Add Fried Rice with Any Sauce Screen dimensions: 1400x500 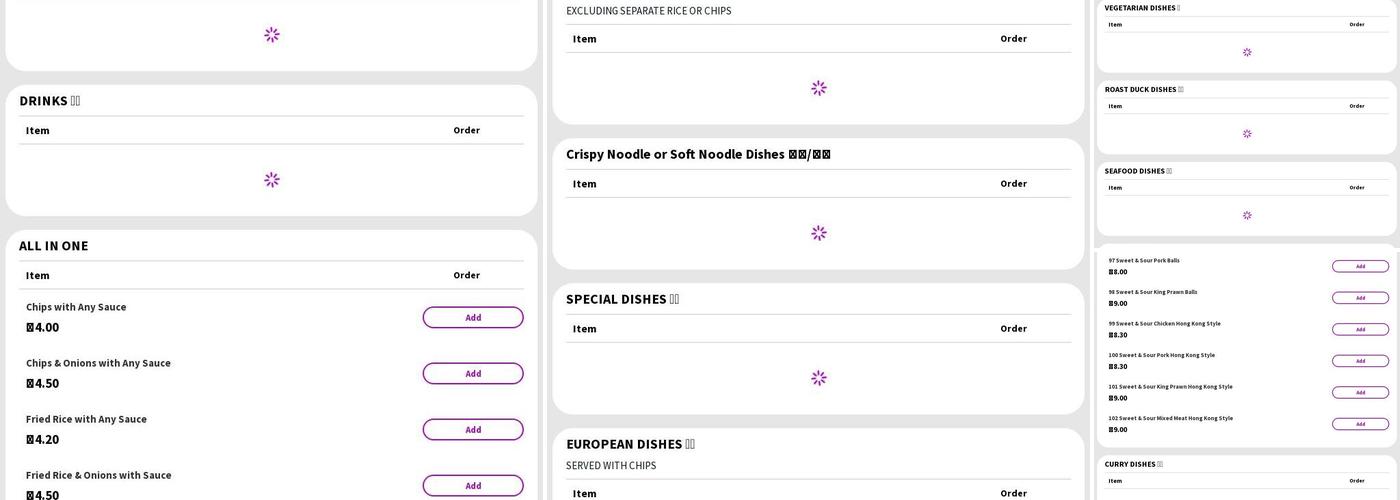[472, 429]
